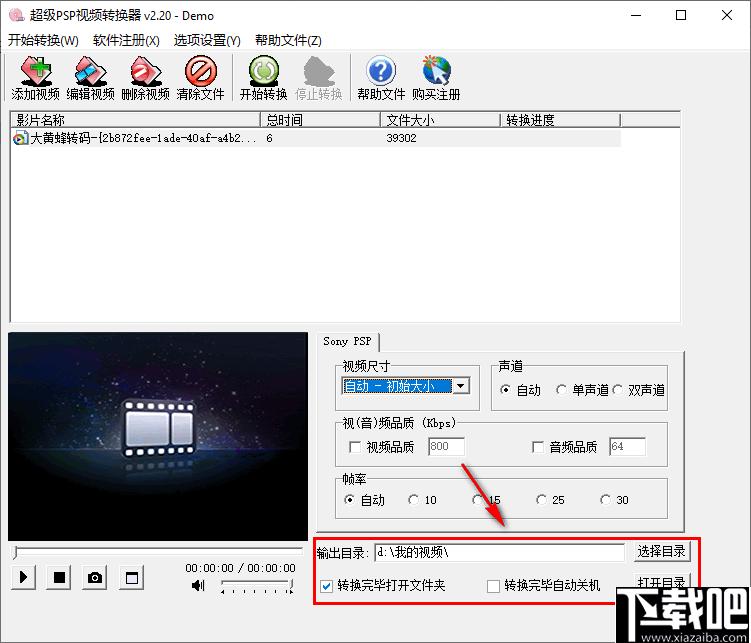Open the 软件注册(X) menu
Image resolution: width=751 pixels, height=643 pixels.
[126, 40]
